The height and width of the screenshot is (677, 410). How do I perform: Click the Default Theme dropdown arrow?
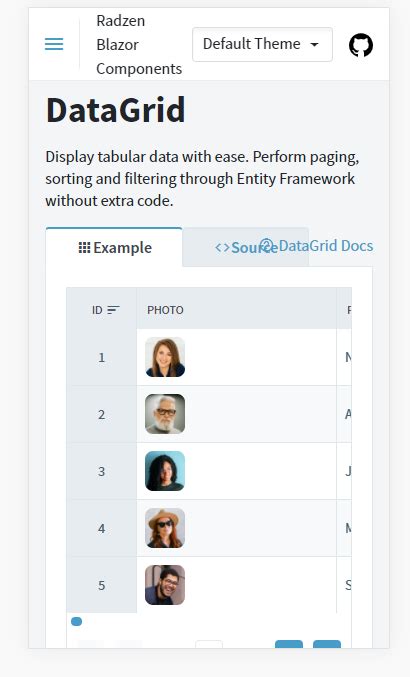tap(315, 44)
